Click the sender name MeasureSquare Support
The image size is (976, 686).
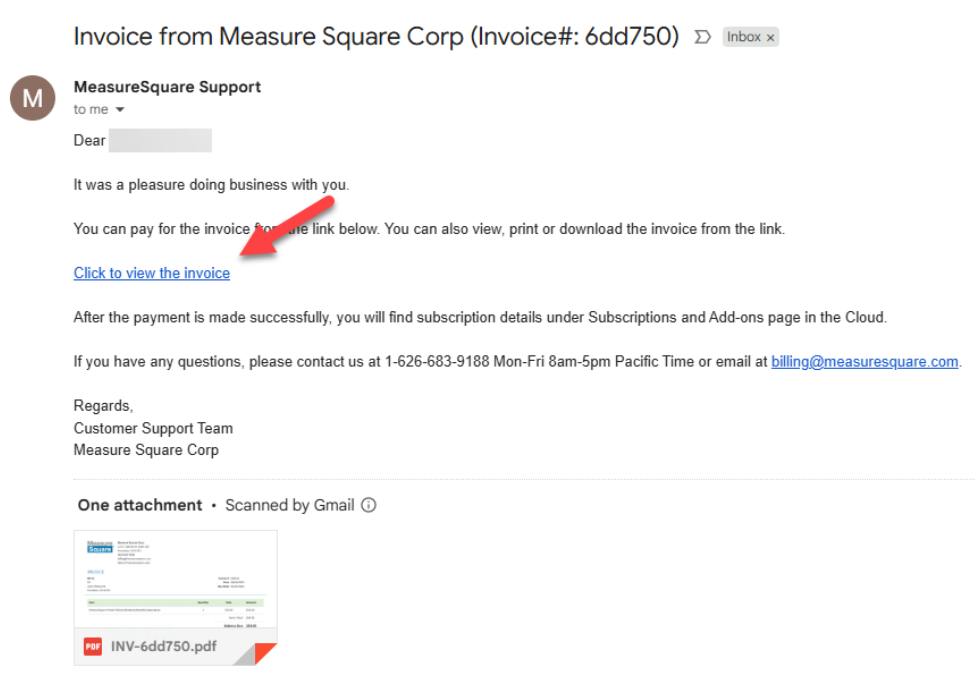167,87
